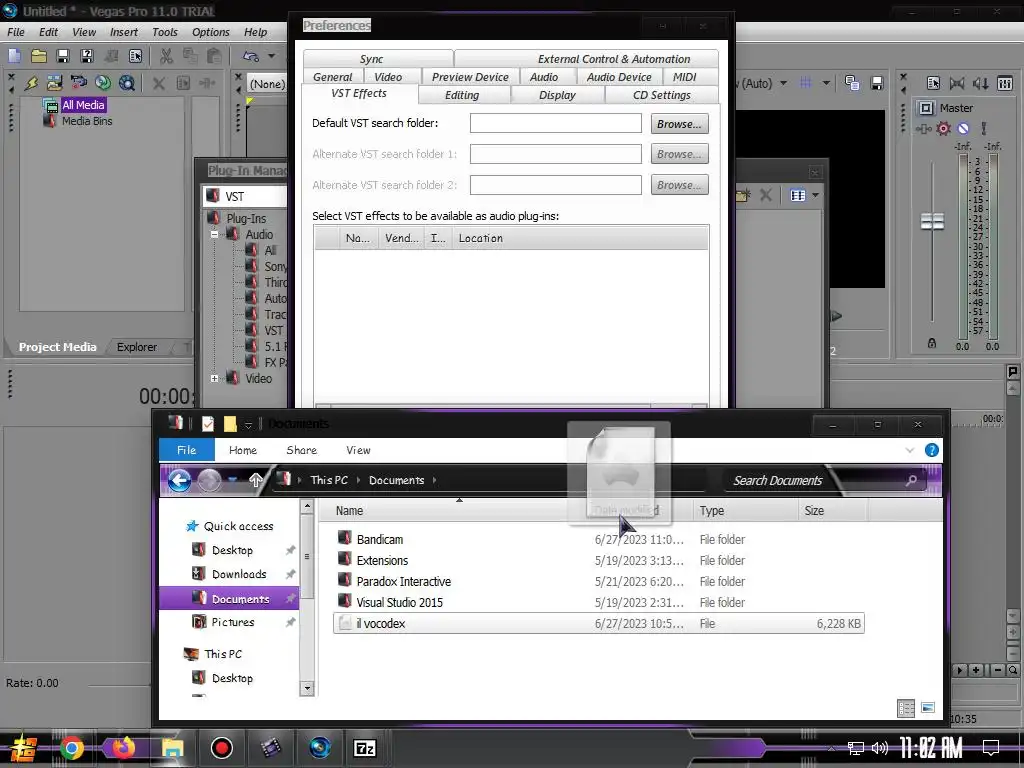Open the Options menu in Vegas

210,32
